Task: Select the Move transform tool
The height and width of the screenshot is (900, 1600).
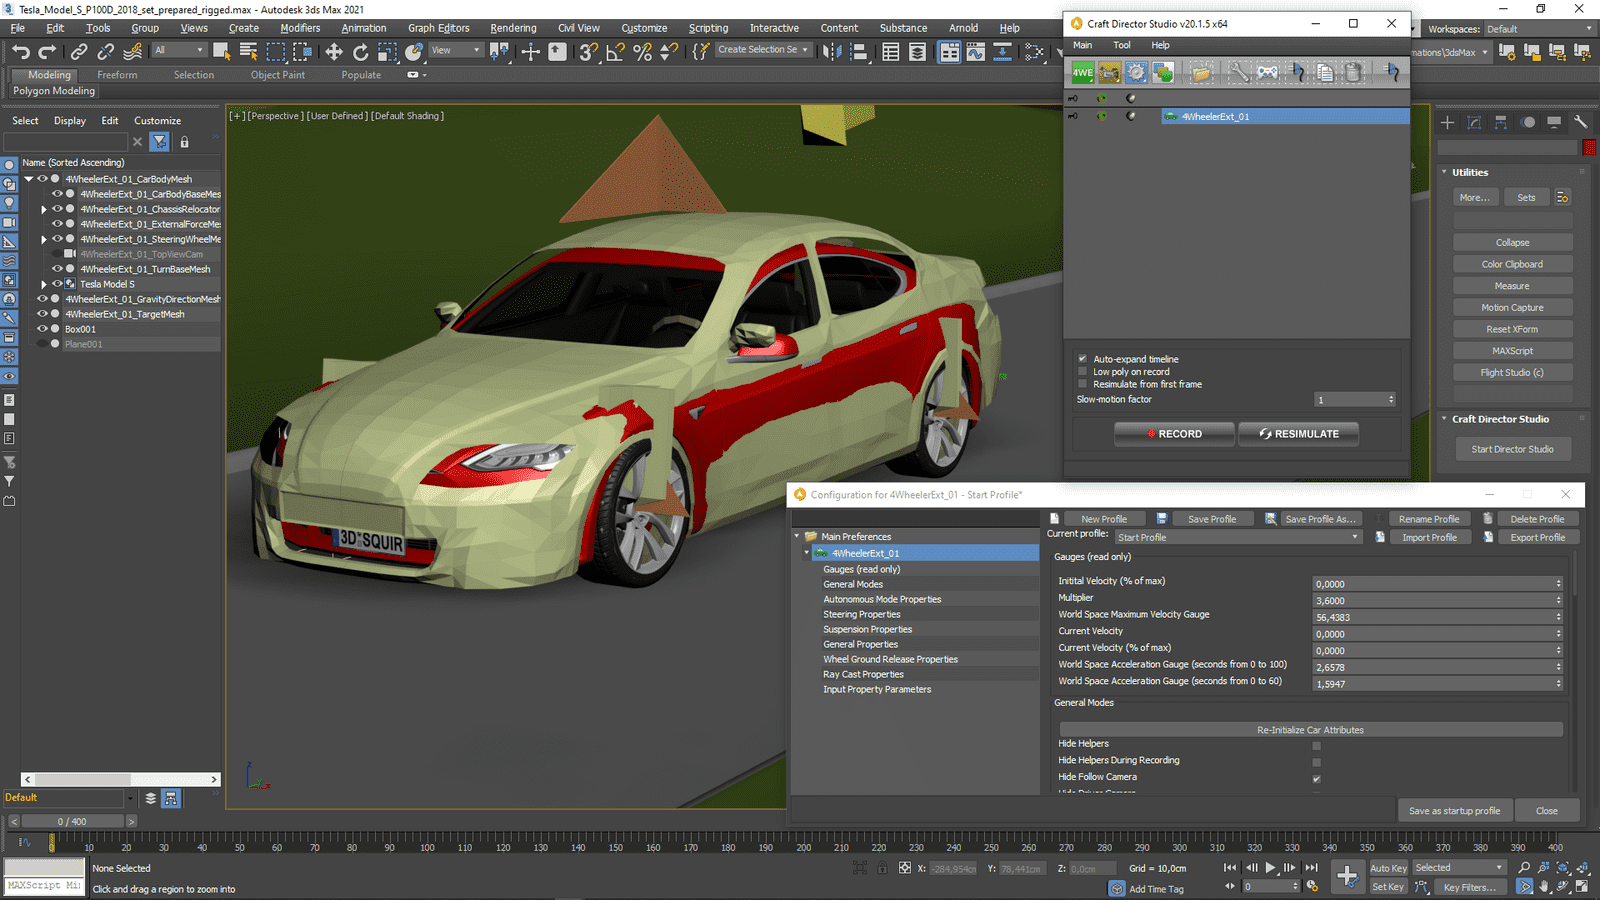Action: 334,52
